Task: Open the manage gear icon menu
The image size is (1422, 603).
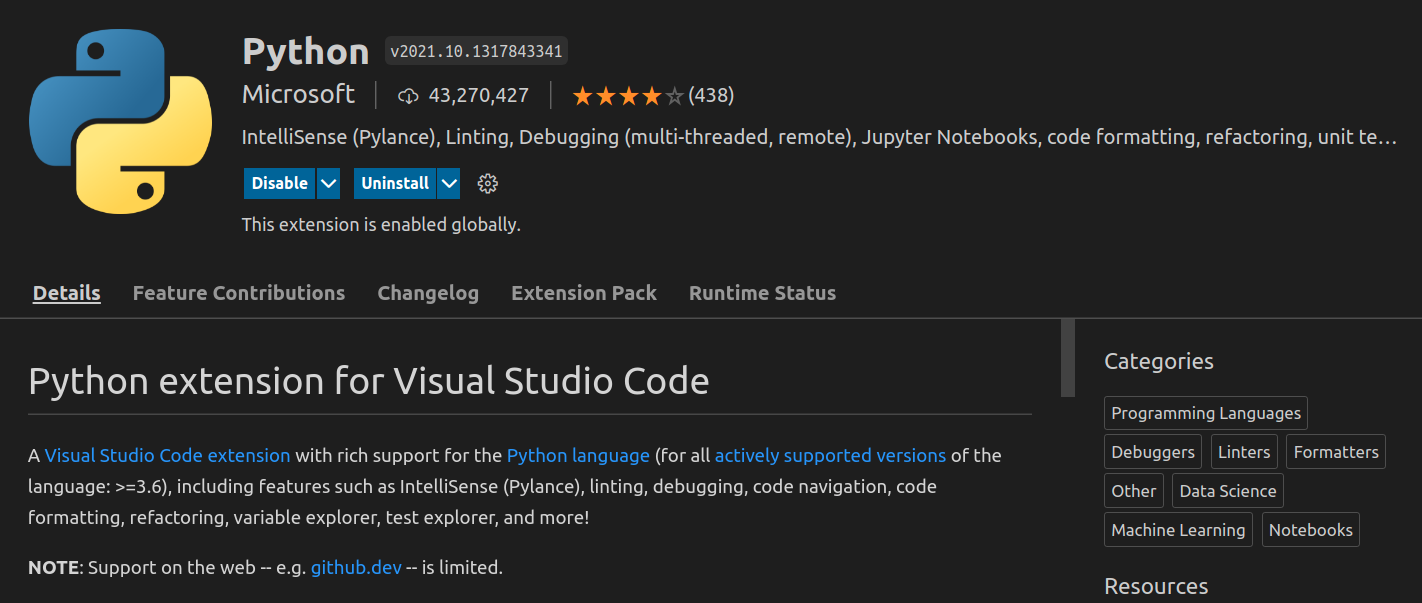Action: pyautogui.click(x=488, y=184)
